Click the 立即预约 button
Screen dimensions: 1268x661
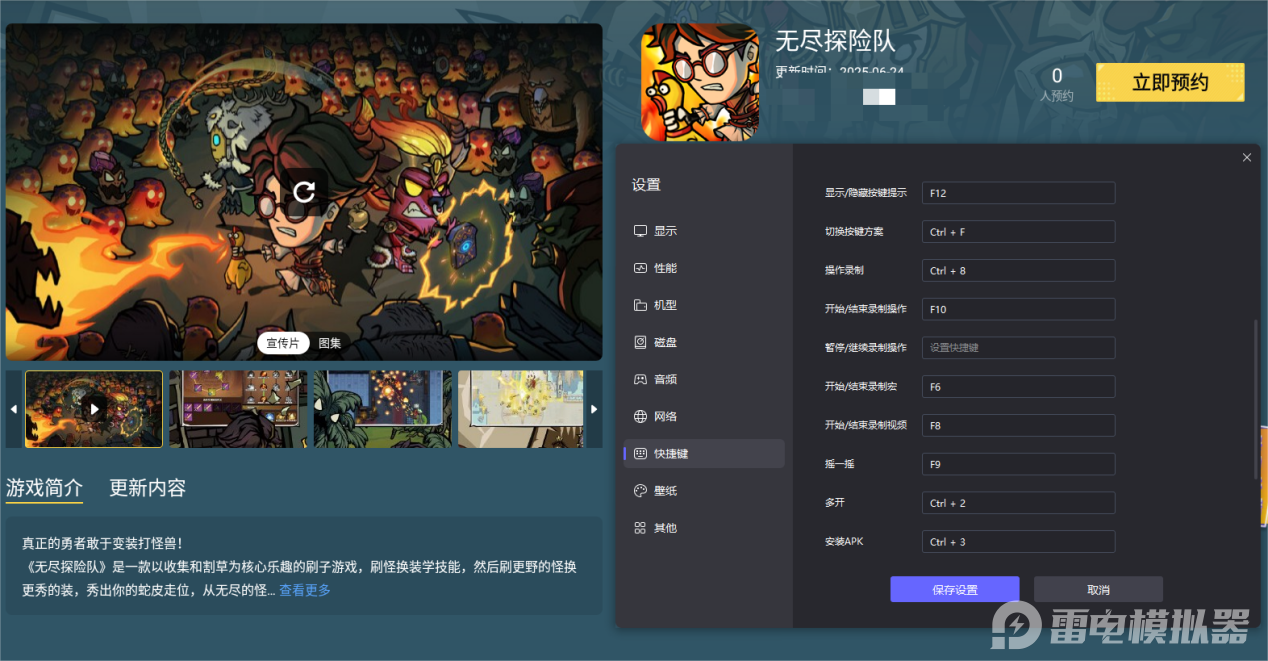tap(1170, 83)
